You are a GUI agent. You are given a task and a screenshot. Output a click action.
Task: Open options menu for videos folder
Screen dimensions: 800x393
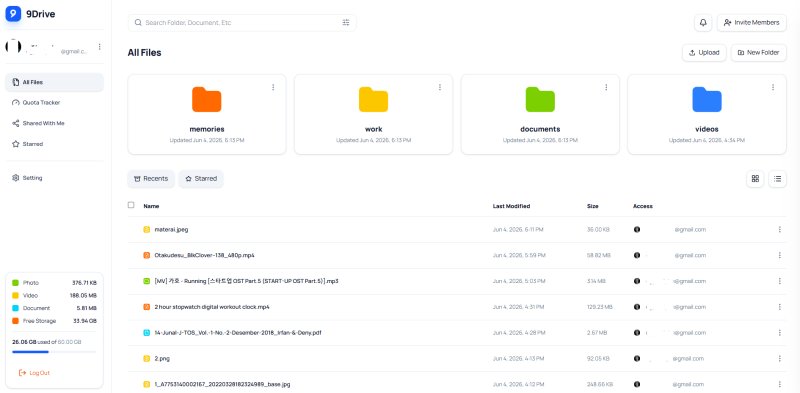[x=773, y=87]
